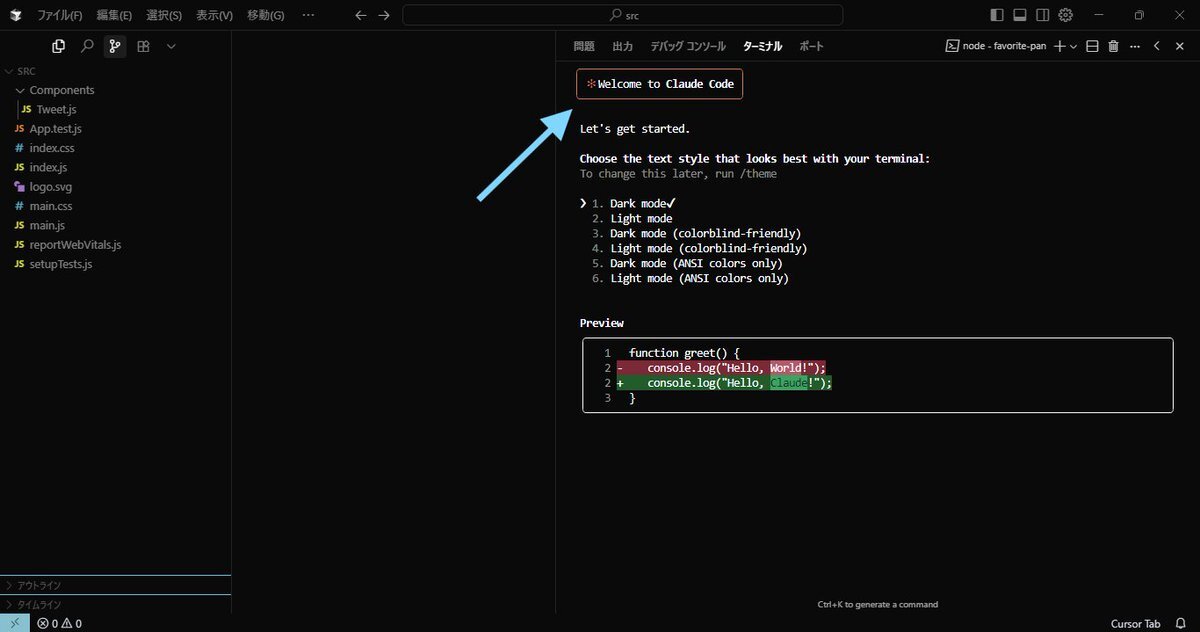Split the terminal
This screenshot has width=1200, height=632.
[x=1092, y=46]
